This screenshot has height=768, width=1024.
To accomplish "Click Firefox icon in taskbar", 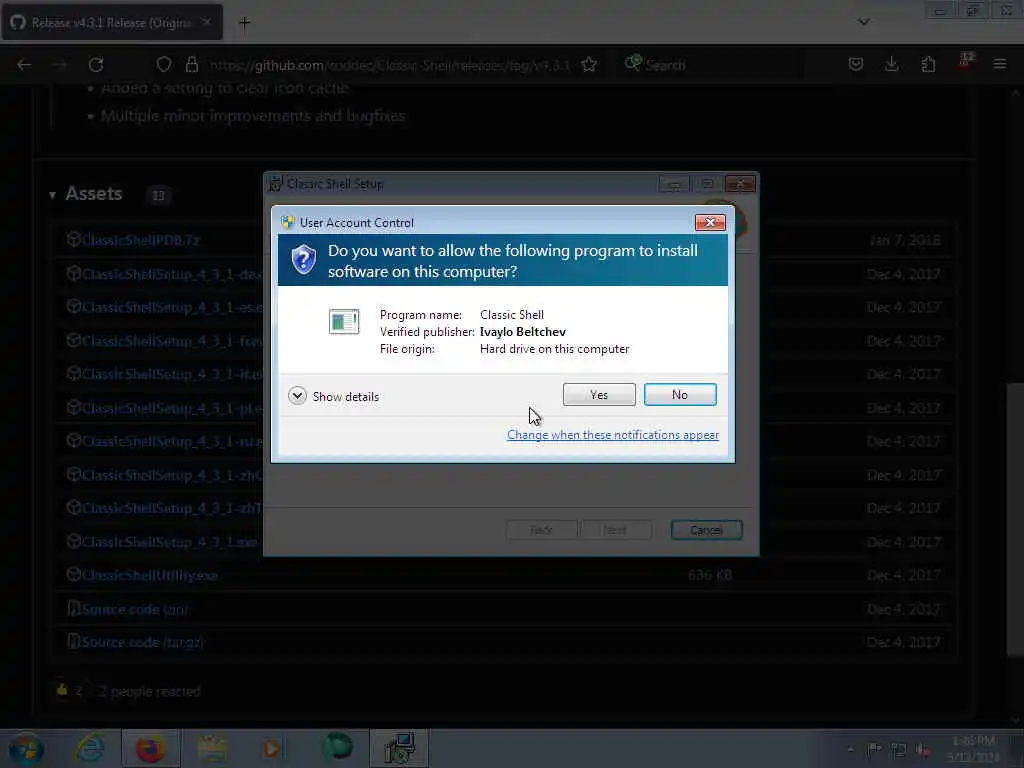I will click(x=150, y=748).
